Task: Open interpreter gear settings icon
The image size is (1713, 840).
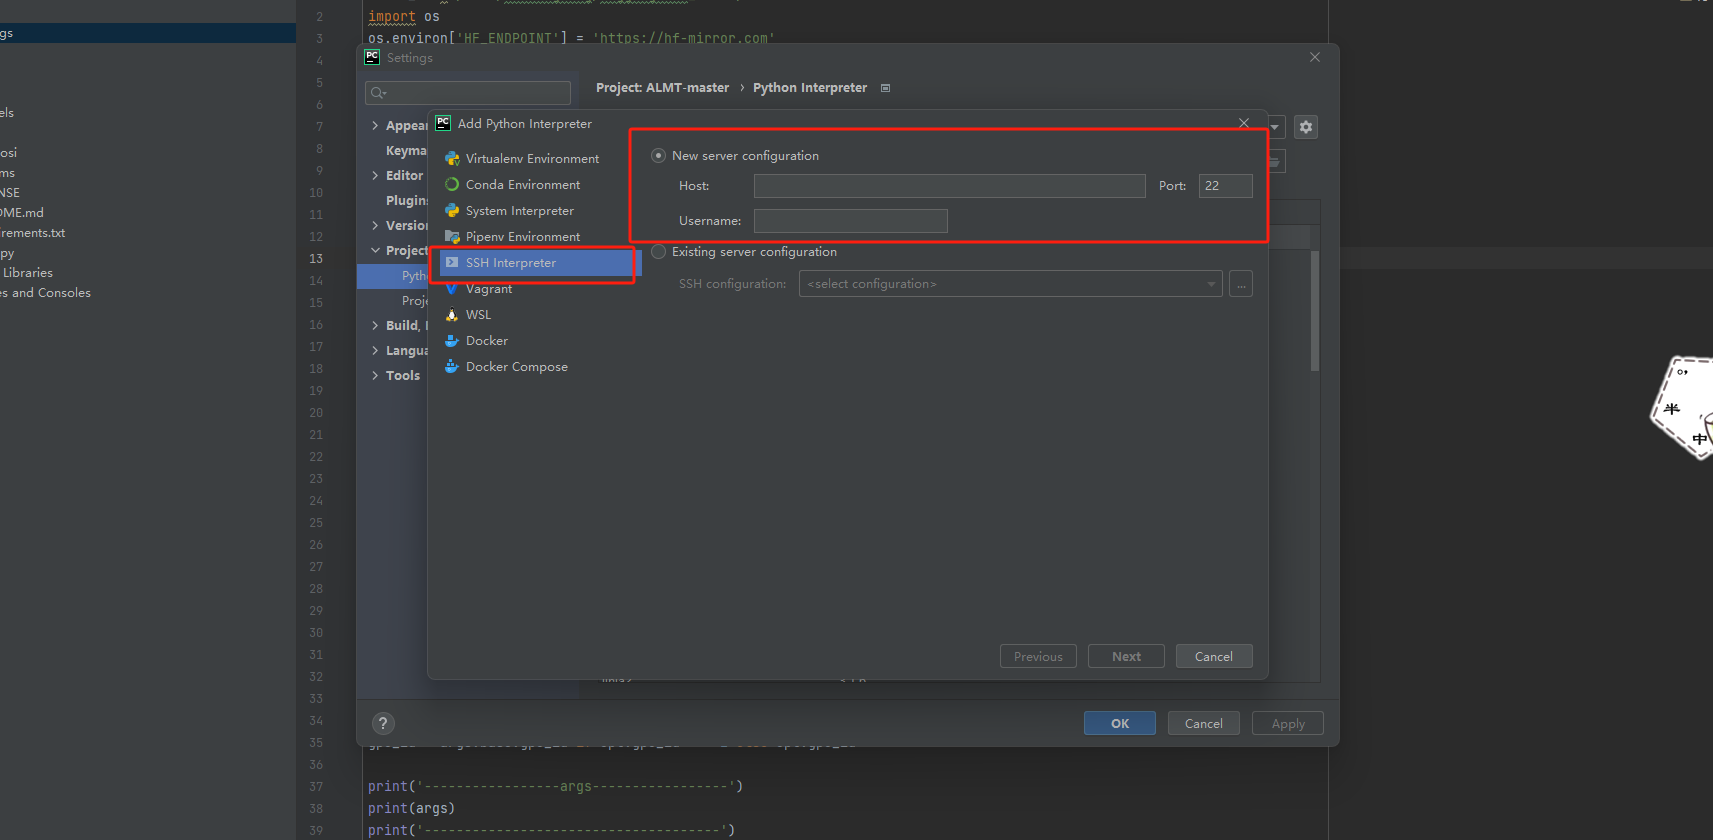Action: click(x=1305, y=127)
